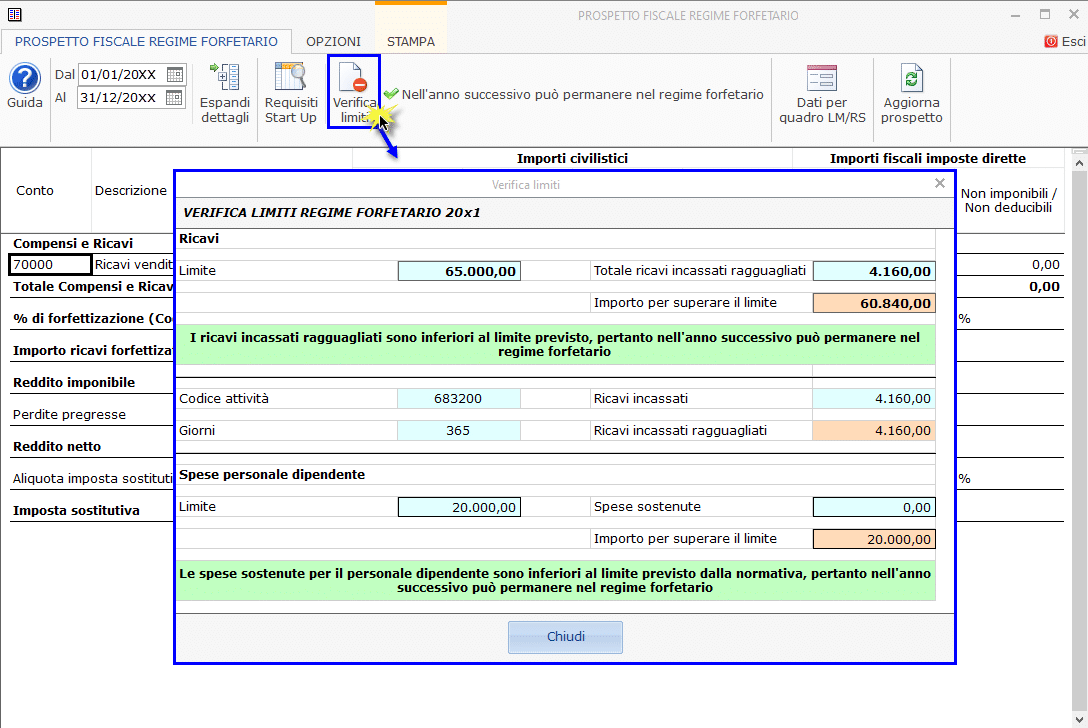Click the Perdite pregresse row label

(69, 414)
